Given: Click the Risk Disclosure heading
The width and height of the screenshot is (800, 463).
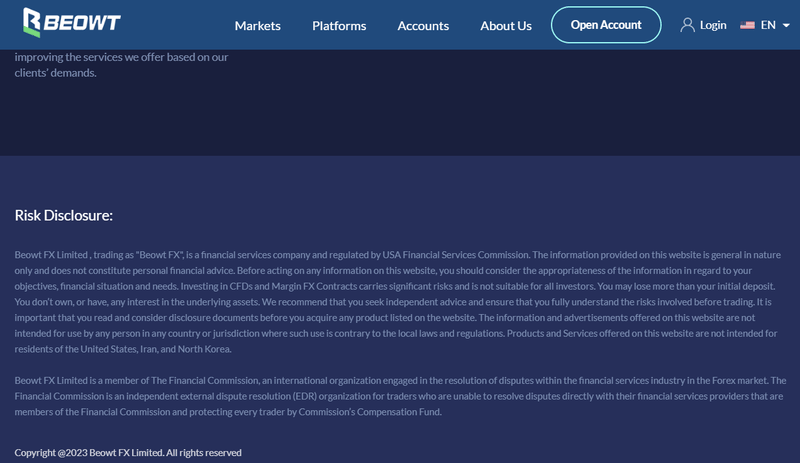Looking at the screenshot, I should tap(64, 215).
